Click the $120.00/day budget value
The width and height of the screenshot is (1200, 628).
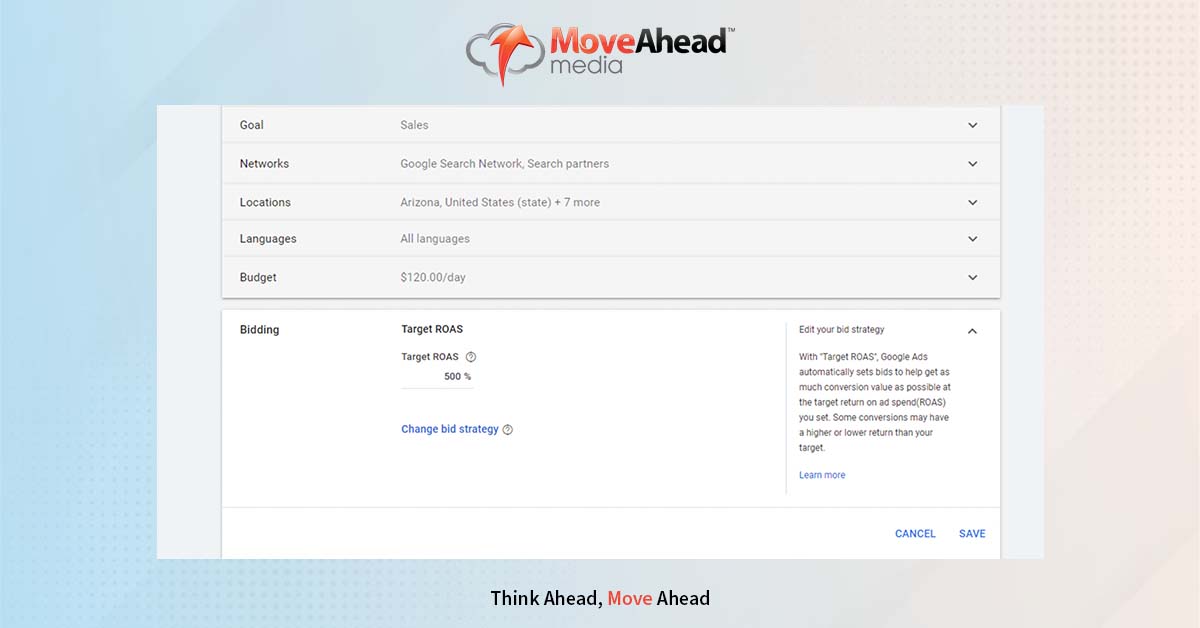point(433,277)
